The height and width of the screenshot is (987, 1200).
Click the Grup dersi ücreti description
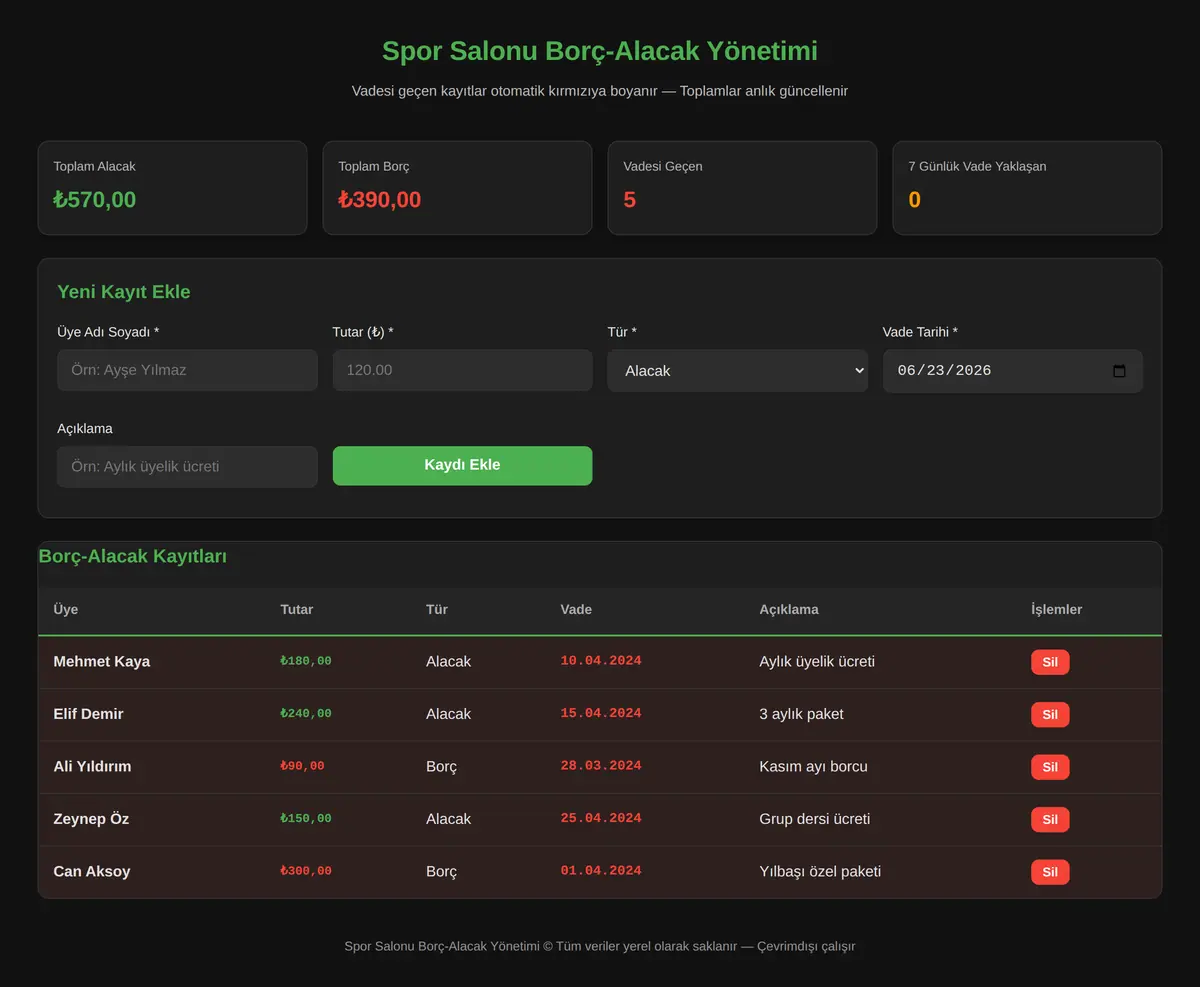[815, 819]
